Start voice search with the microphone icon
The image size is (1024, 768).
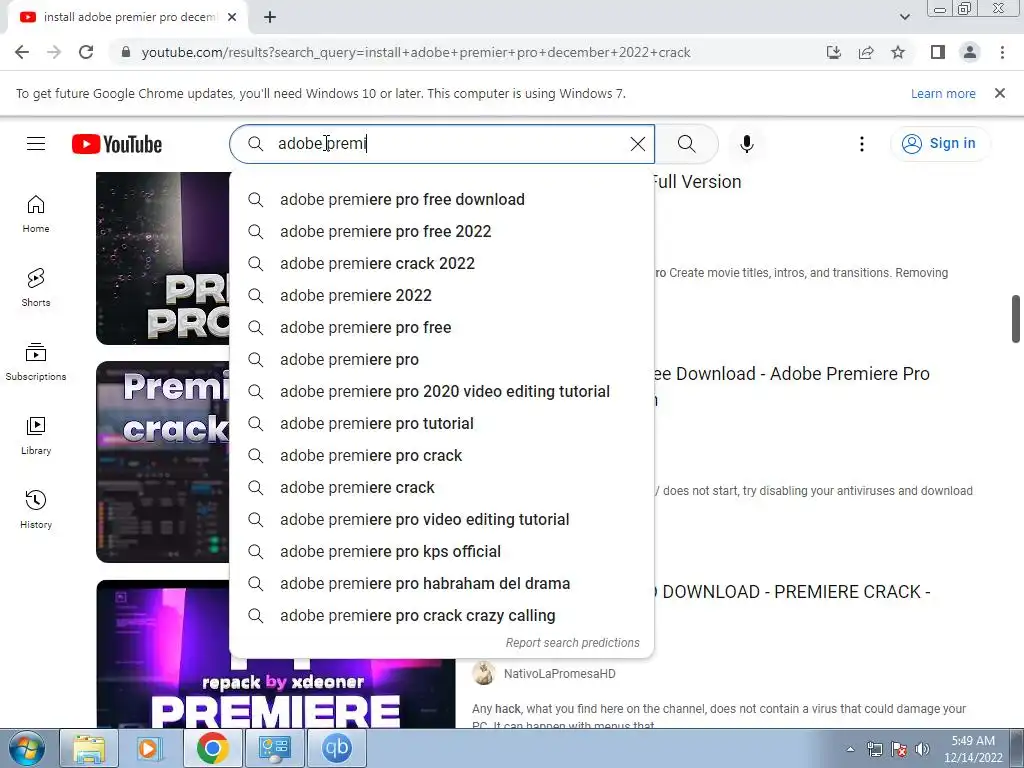[746, 144]
